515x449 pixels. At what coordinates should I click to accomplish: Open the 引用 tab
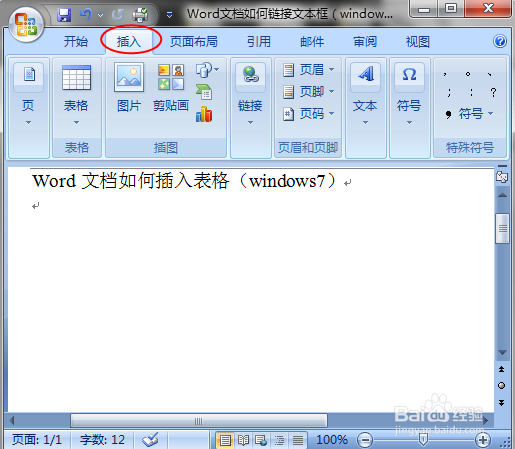pyautogui.click(x=259, y=42)
